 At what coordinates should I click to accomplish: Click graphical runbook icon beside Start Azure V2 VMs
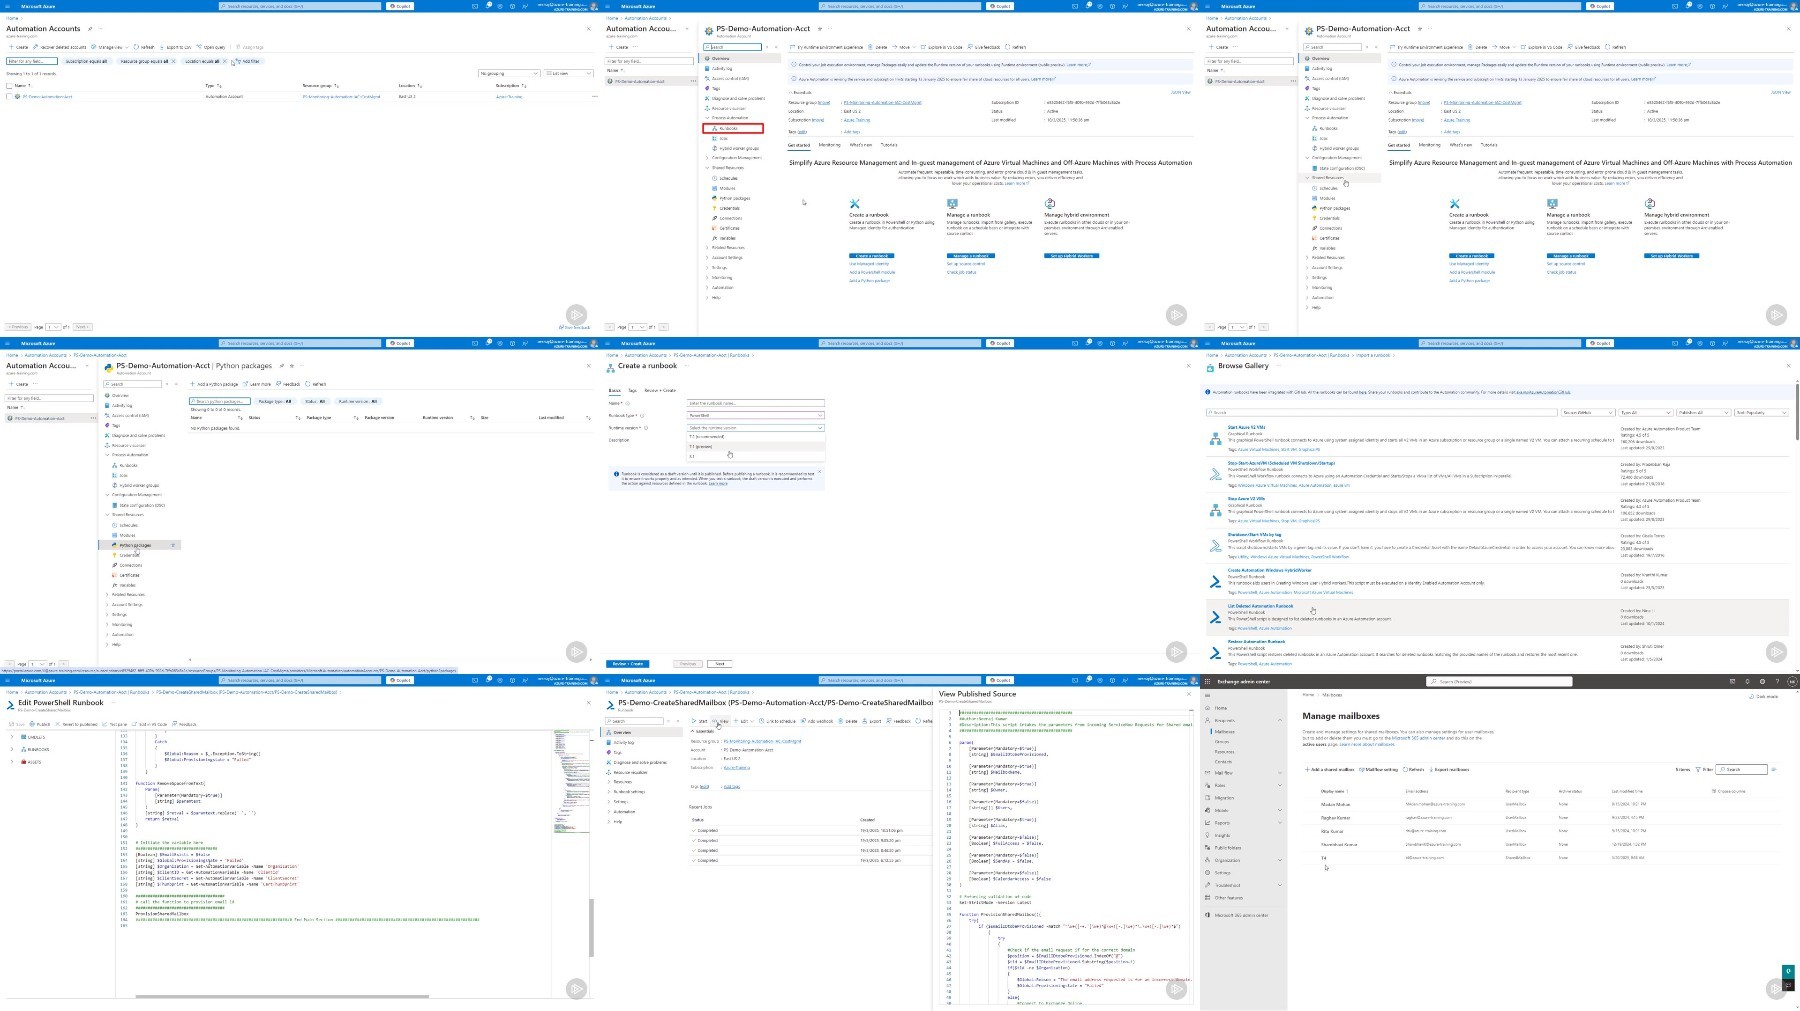pyautogui.click(x=1215, y=438)
